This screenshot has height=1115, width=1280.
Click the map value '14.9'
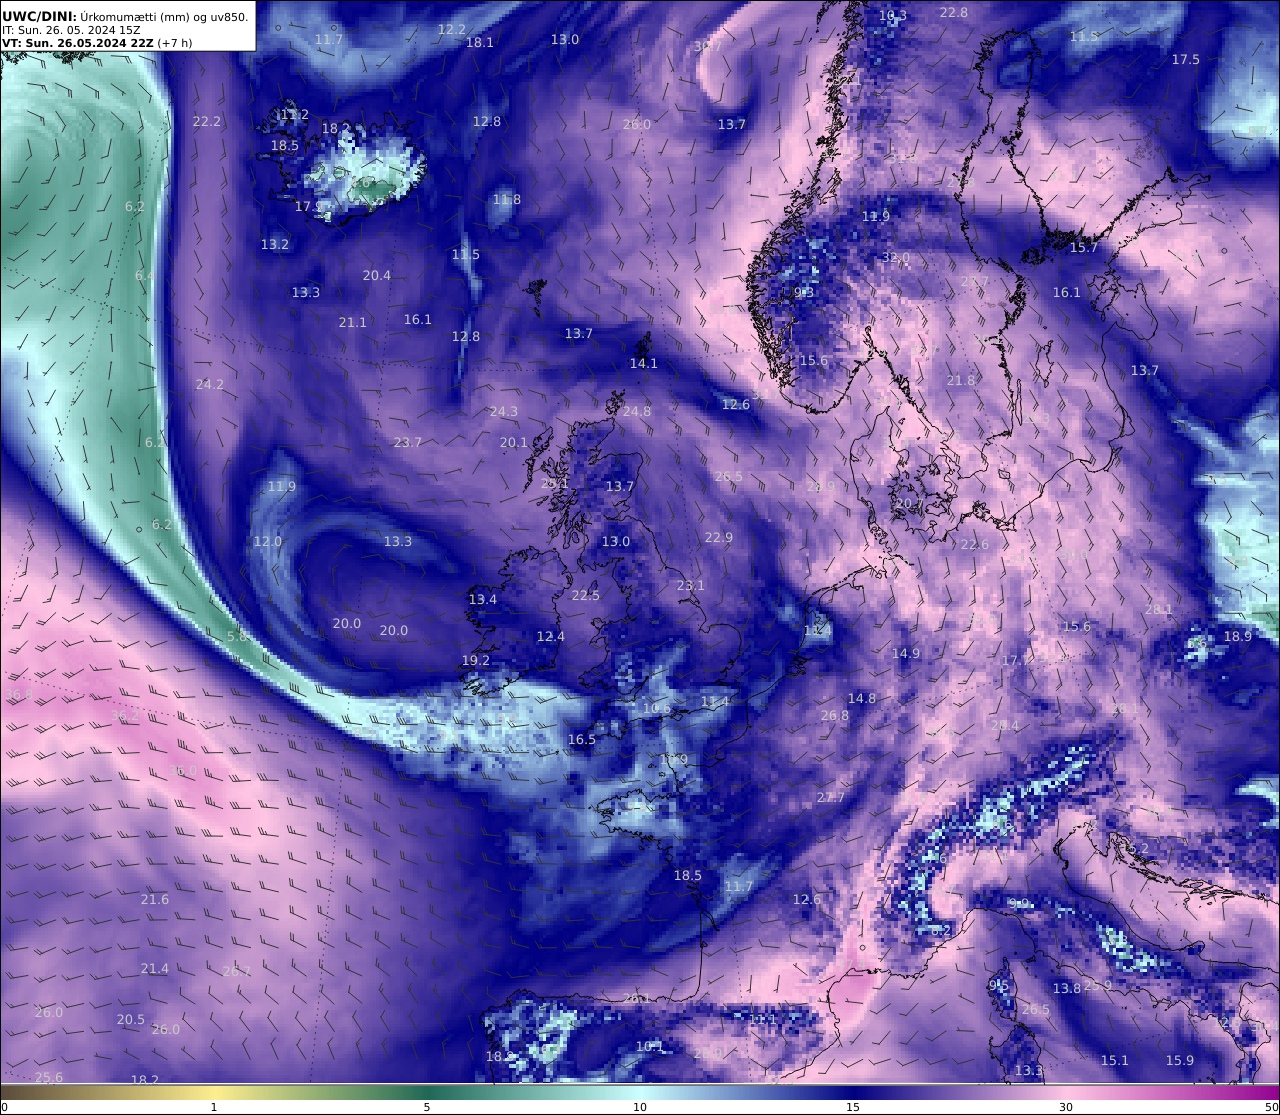tap(906, 654)
